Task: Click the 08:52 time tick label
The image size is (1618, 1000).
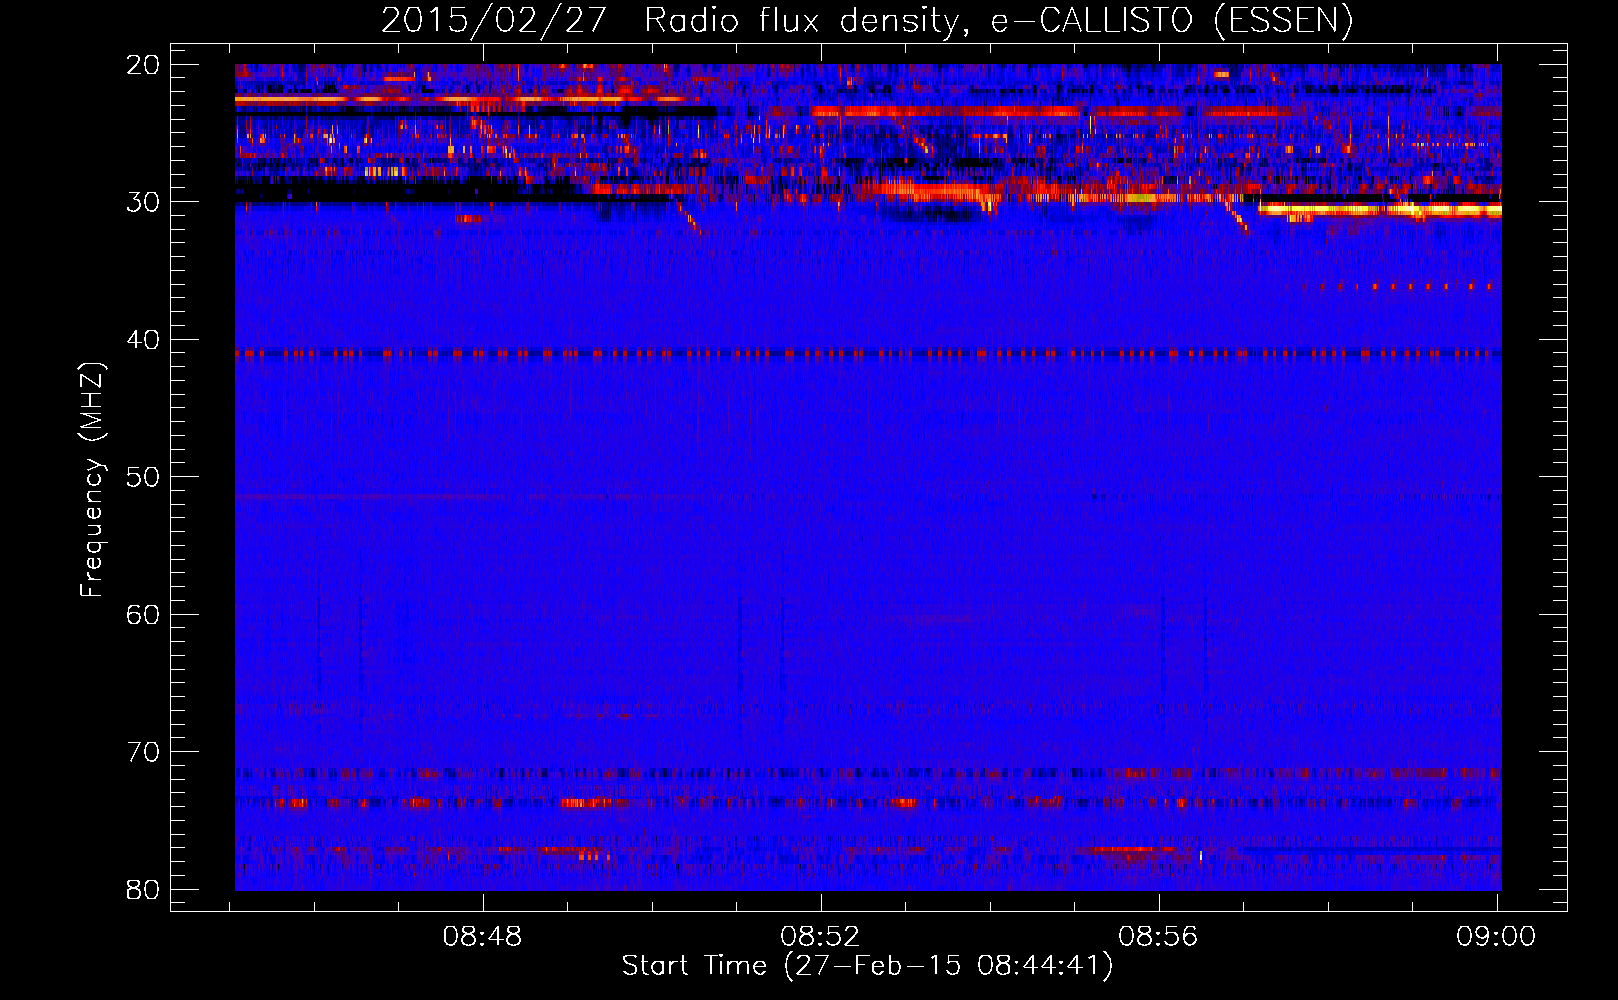Action: click(x=820, y=937)
